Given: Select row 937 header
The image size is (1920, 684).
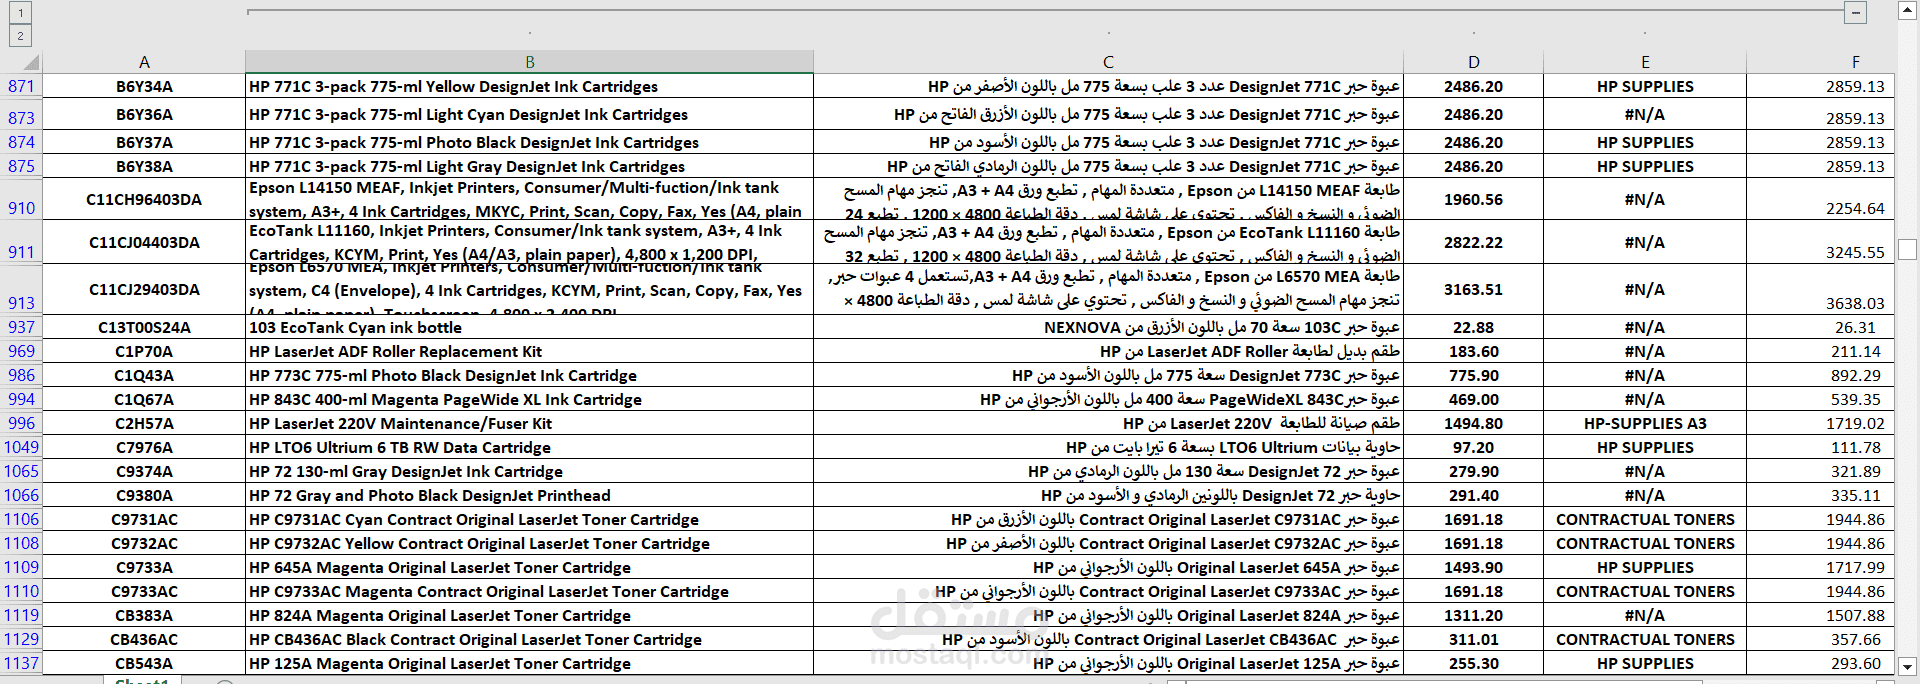Looking at the screenshot, I should [x=21, y=327].
